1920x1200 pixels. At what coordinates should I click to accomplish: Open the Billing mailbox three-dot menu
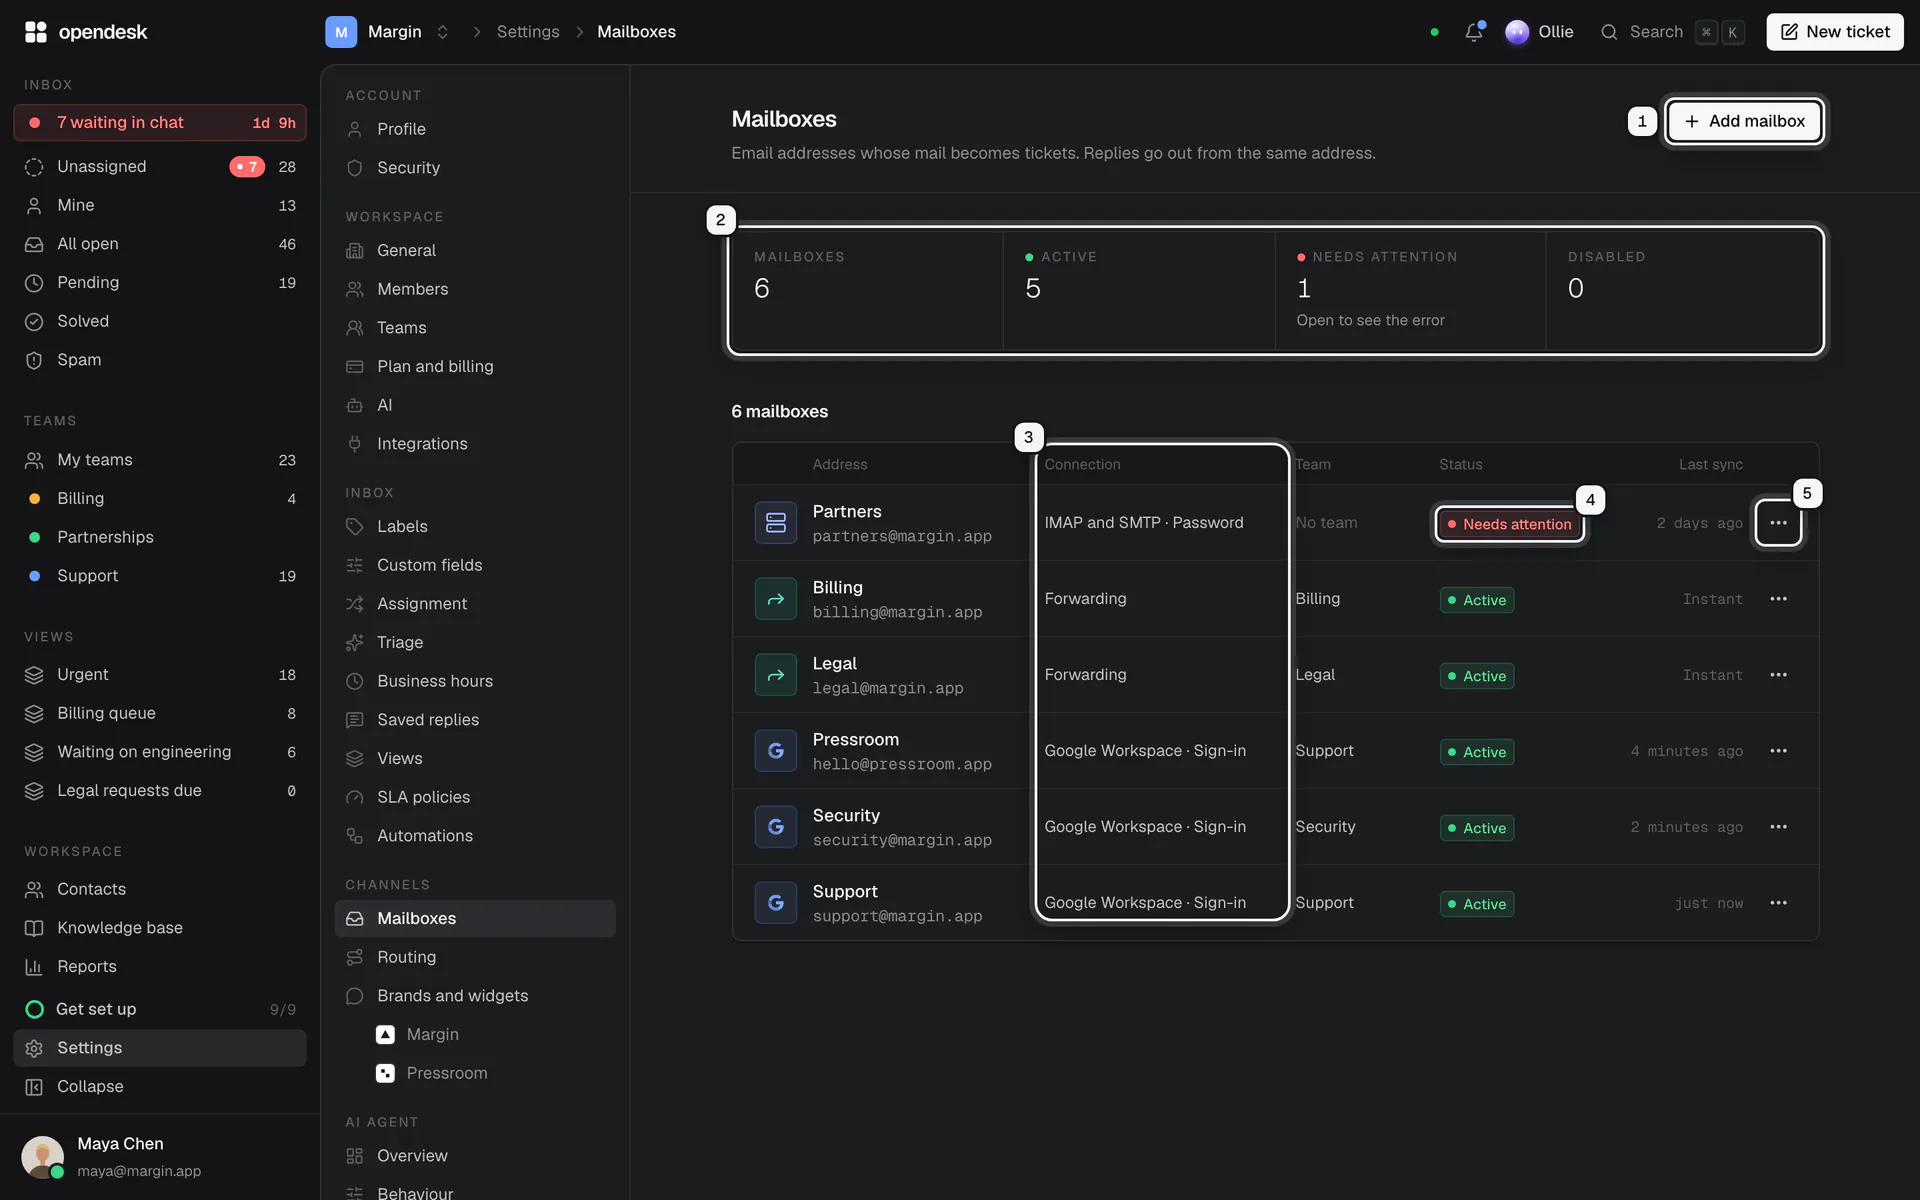point(1778,599)
